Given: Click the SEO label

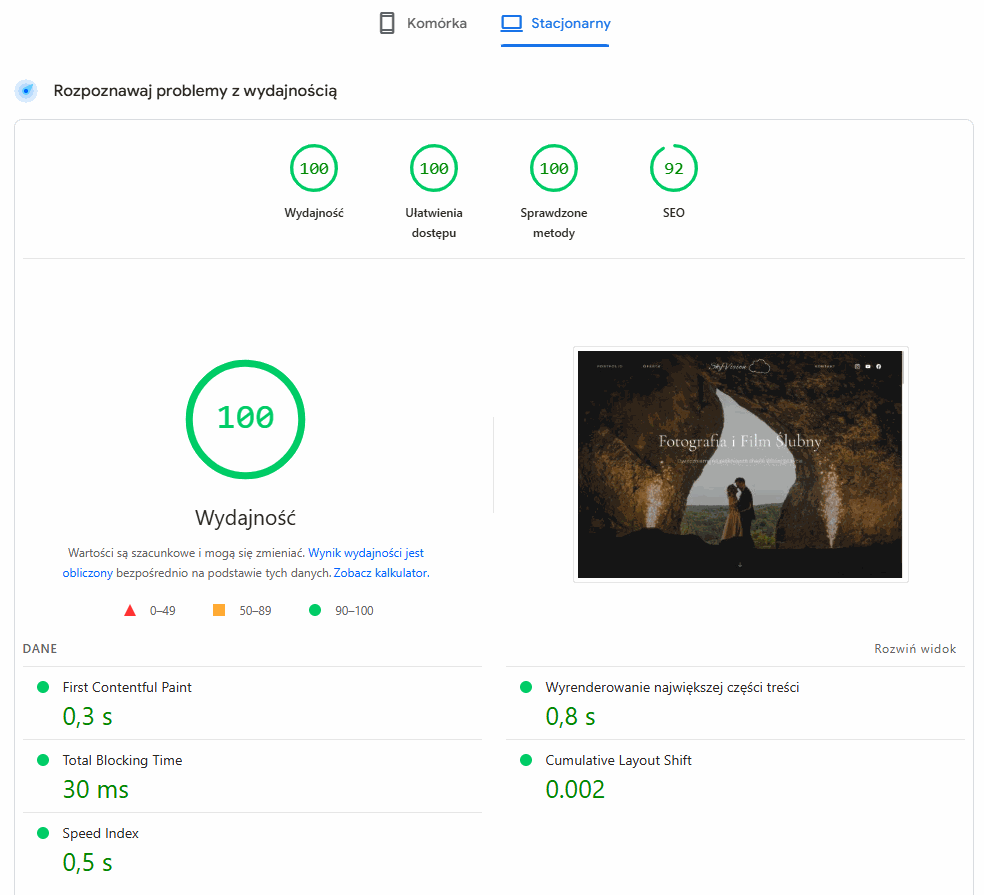Looking at the screenshot, I should click(673, 213).
